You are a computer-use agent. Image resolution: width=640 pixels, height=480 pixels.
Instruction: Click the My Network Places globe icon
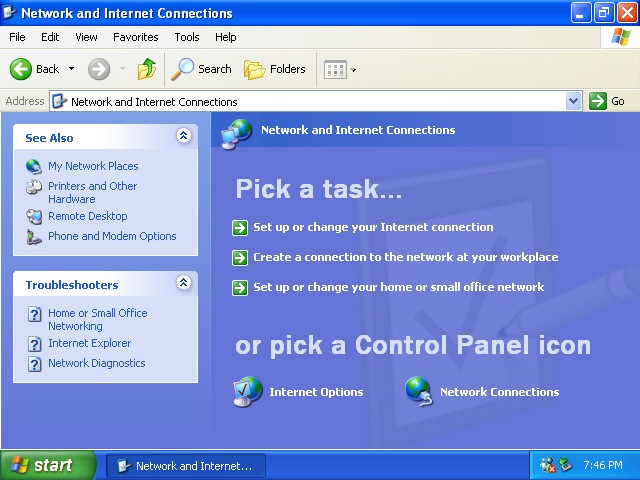(34, 166)
